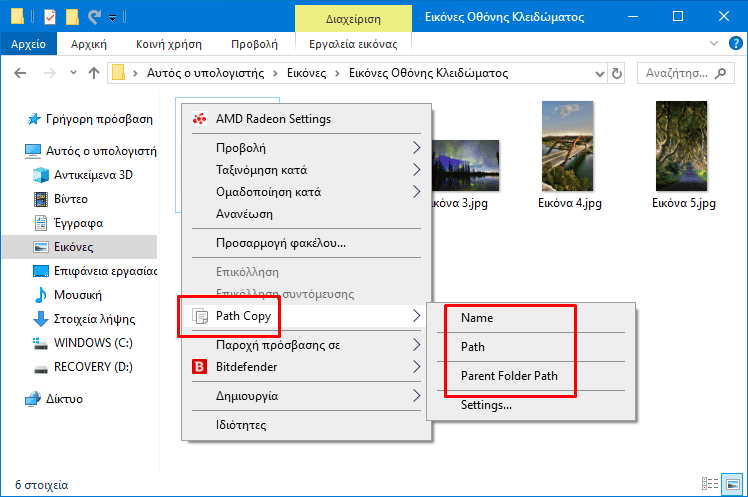The height and width of the screenshot is (497, 748).
Task: Open Settings... in Path Copy submenu
Action: tap(486, 405)
